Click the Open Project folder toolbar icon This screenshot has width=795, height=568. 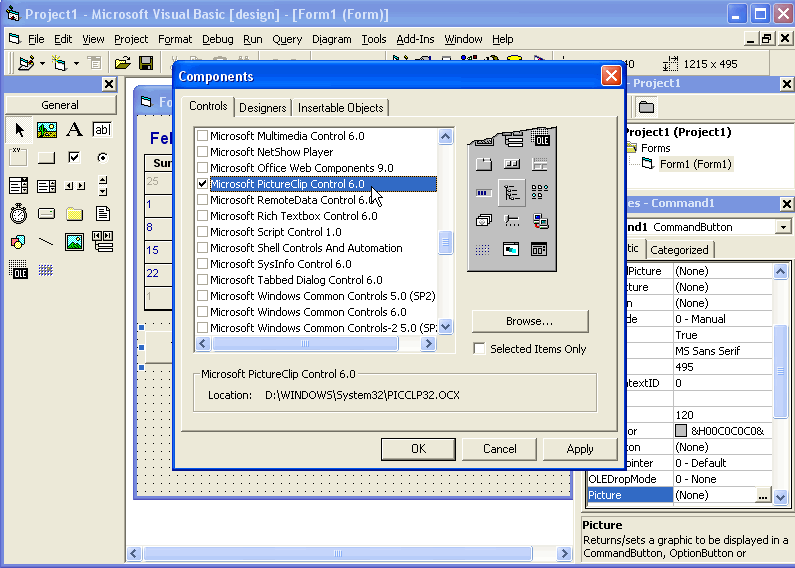pyautogui.click(x=122, y=63)
